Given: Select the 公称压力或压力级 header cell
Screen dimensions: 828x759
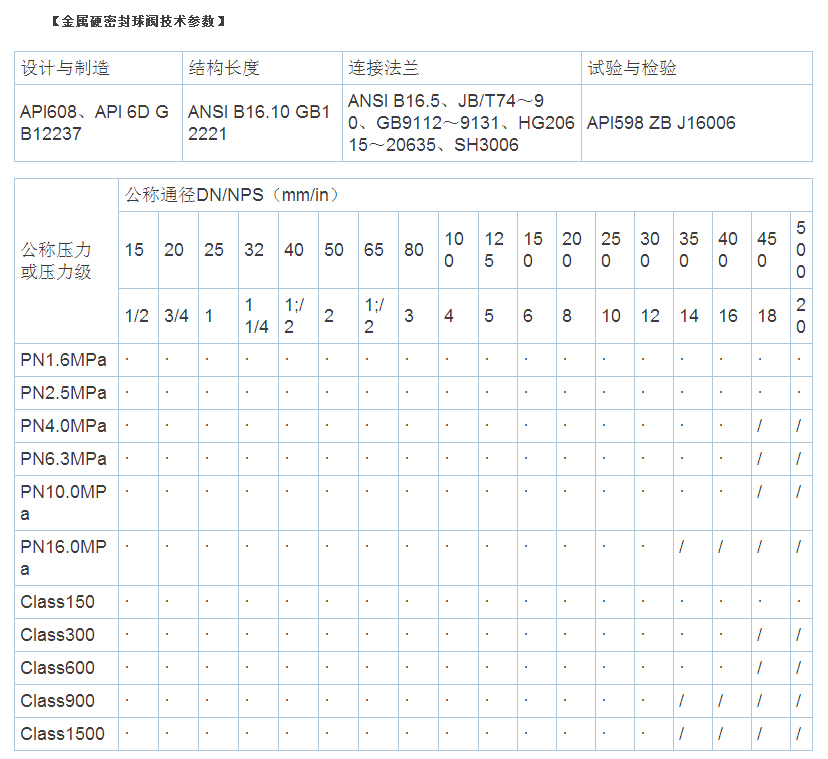Looking at the screenshot, I should click(x=56, y=260).
